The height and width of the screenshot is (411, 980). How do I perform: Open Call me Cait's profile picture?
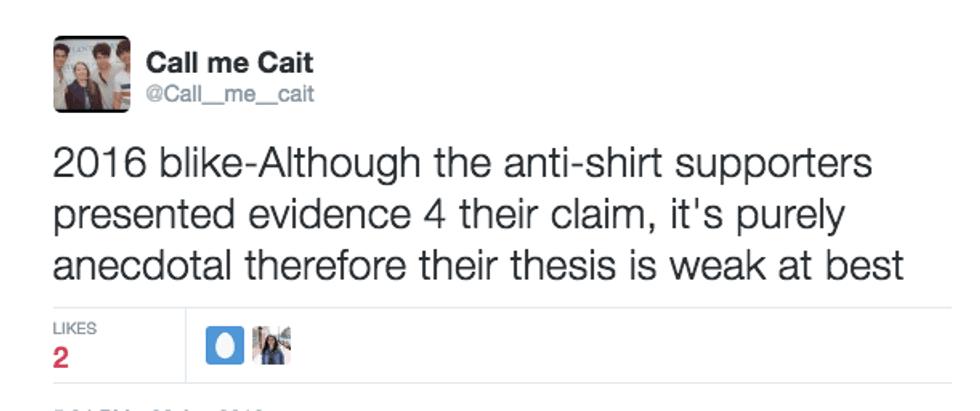tap(91, 74)
